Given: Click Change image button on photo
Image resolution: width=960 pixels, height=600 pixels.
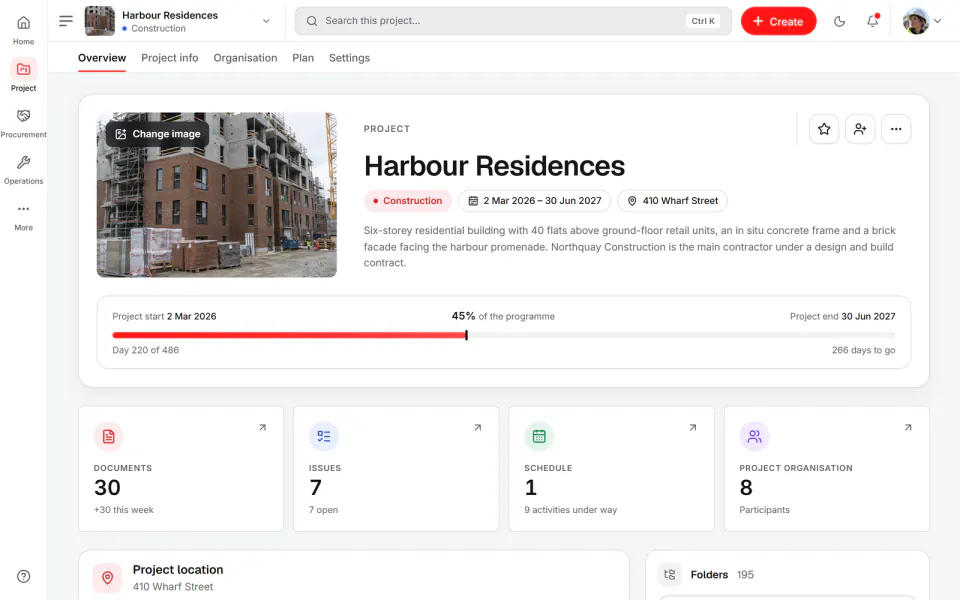Looking at the screenshot, I should point(157,134).
